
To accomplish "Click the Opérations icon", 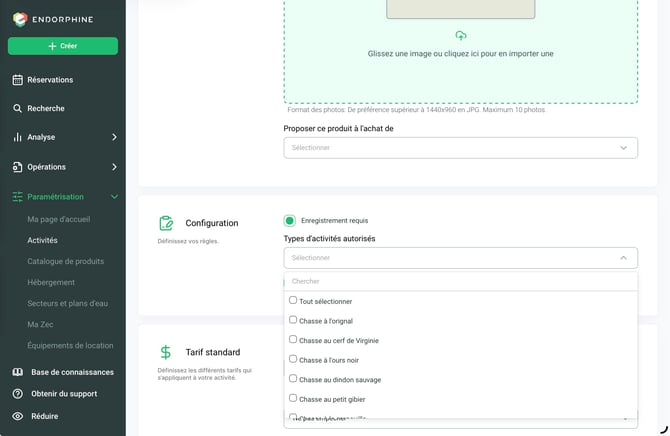I will [x=18, y=167].
